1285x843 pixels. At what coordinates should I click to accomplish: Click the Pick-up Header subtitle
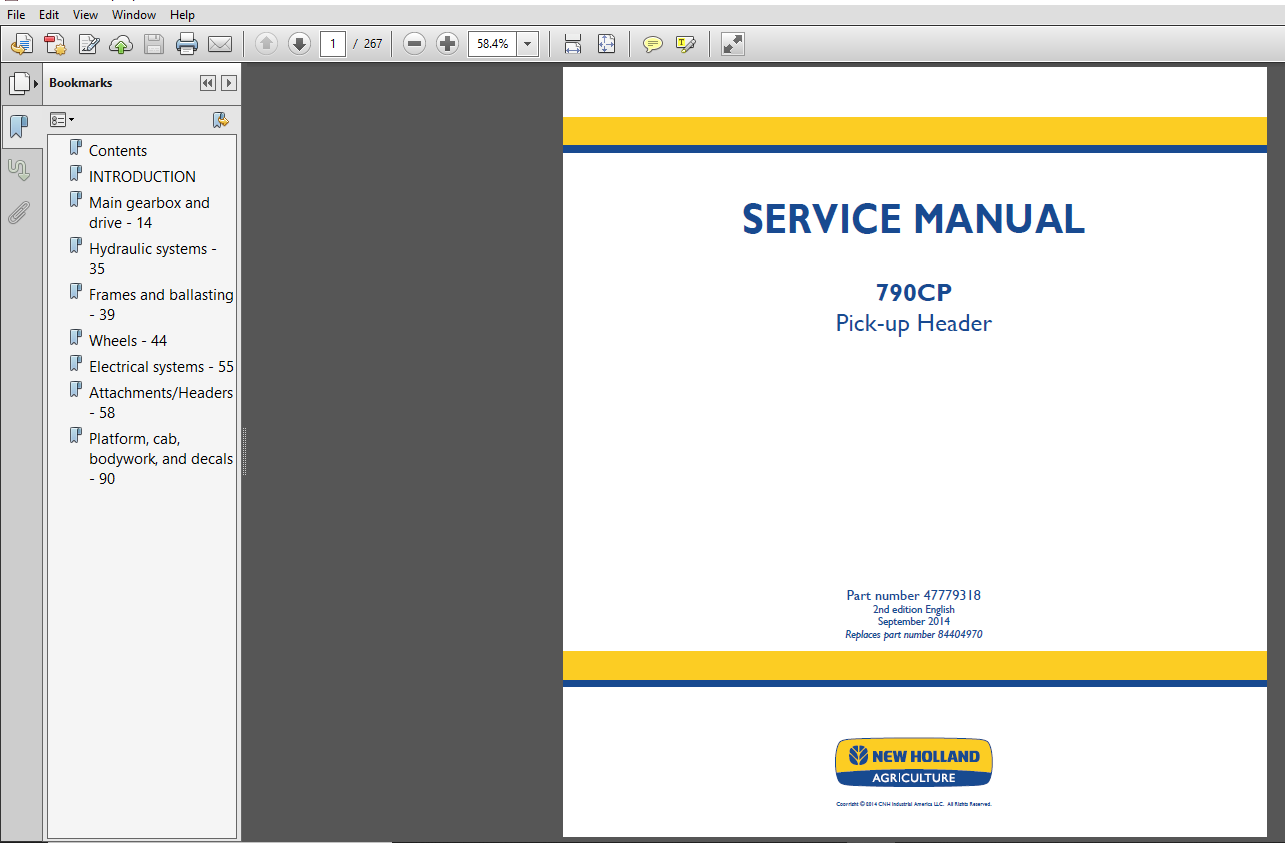coord(914,323)
